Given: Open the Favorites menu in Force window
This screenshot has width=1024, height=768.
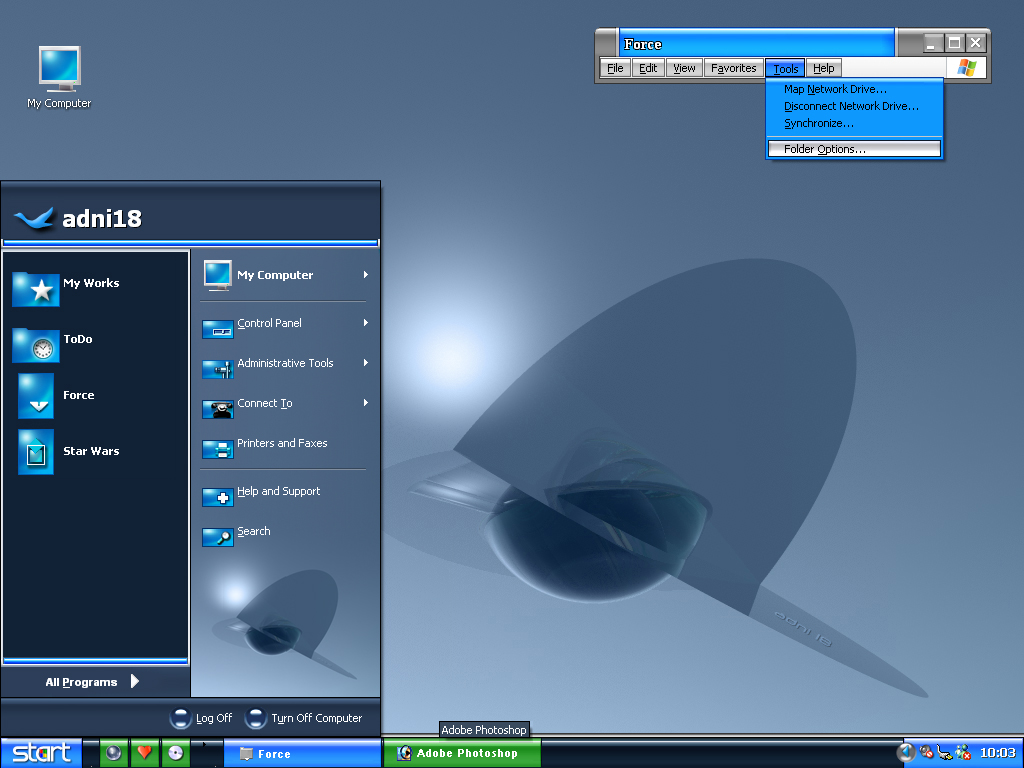Looking at the screenshot, I should 733,68.
